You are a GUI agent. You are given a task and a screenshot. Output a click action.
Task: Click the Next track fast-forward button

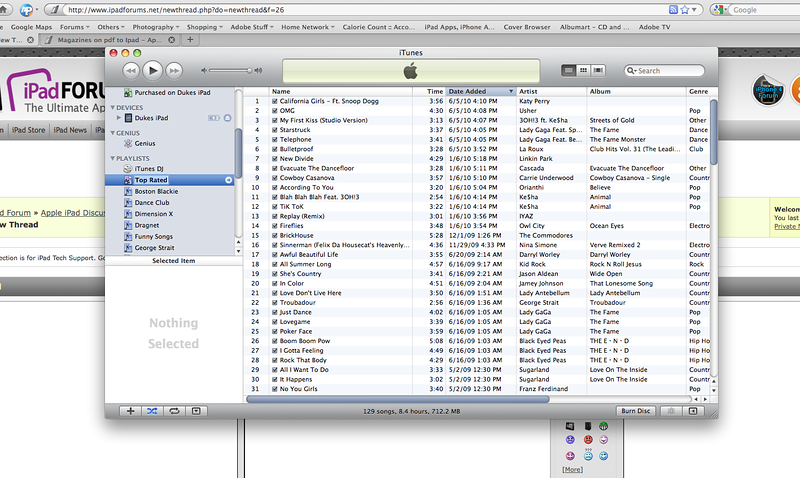(x=174, y=70)
